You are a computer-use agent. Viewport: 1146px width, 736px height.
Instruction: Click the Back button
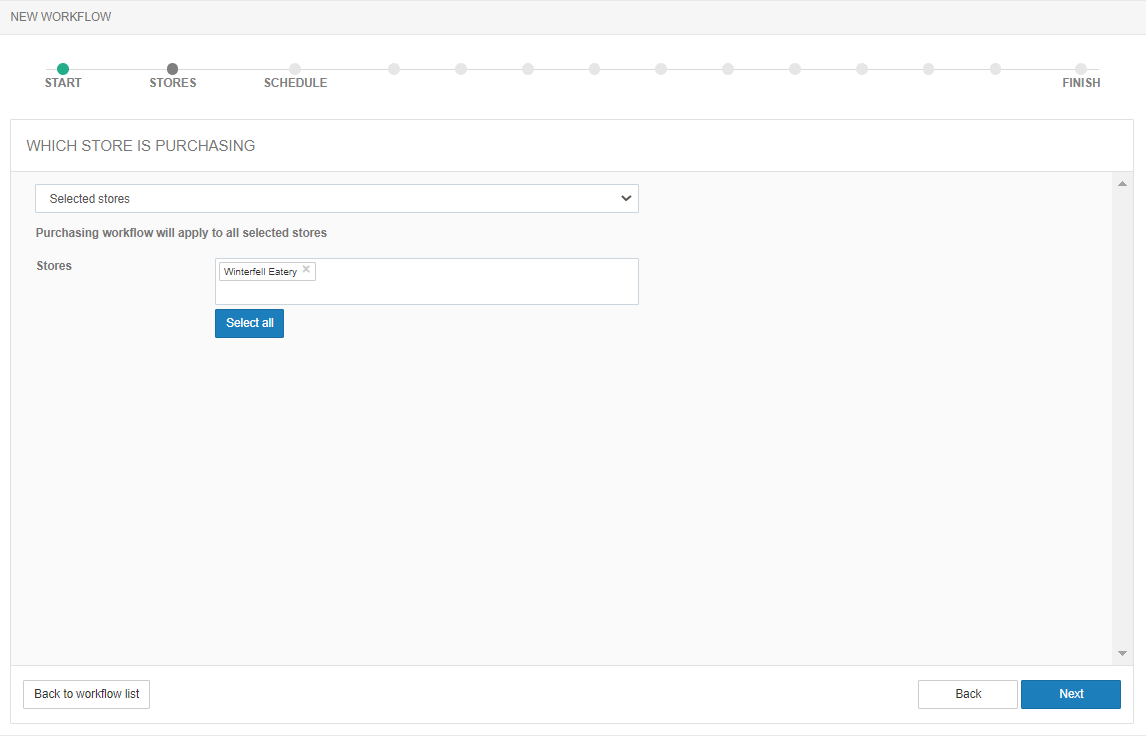click(x=967, y=694)
